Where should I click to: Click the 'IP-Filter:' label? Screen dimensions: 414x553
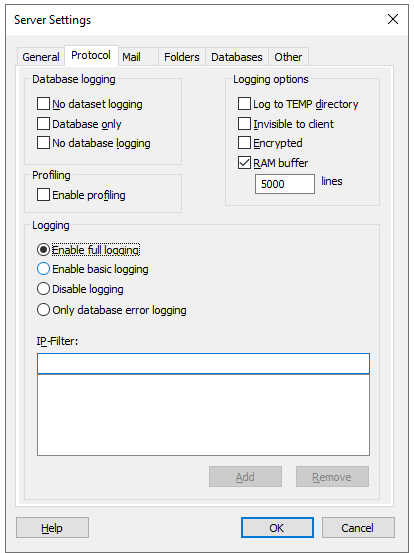pyautogui.click(x=57, y=341)
